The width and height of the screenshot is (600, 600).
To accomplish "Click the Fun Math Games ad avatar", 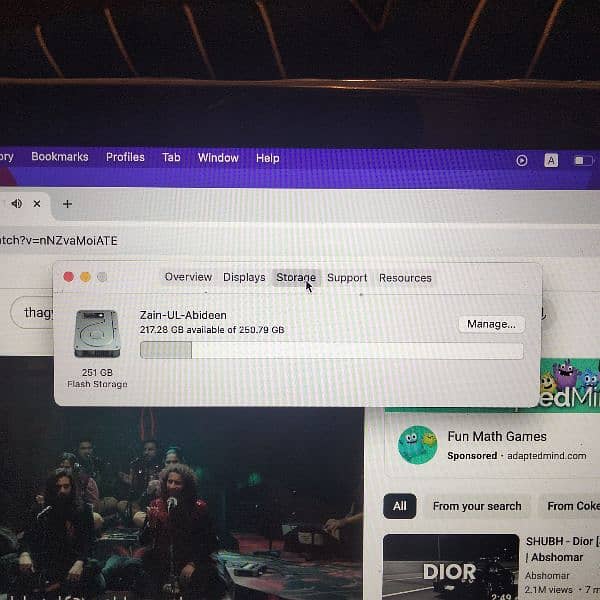I will pos(417,445).
